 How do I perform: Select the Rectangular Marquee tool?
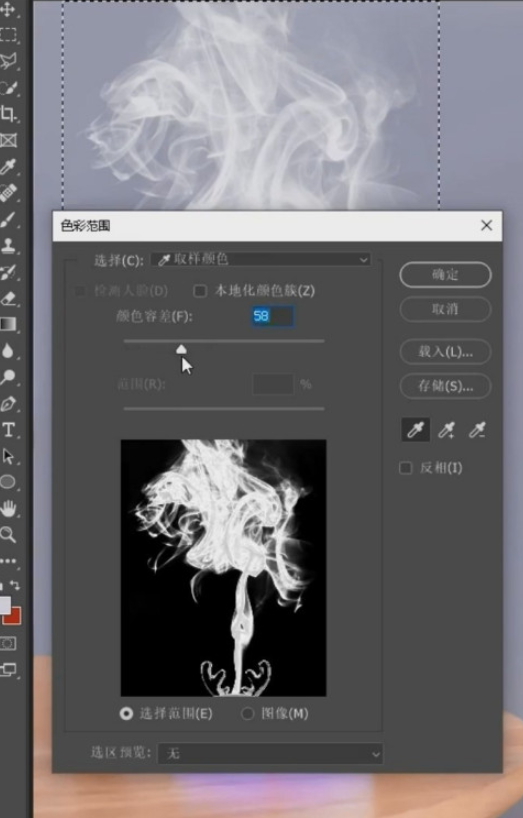pyautogui.click(x=8, y=35)
